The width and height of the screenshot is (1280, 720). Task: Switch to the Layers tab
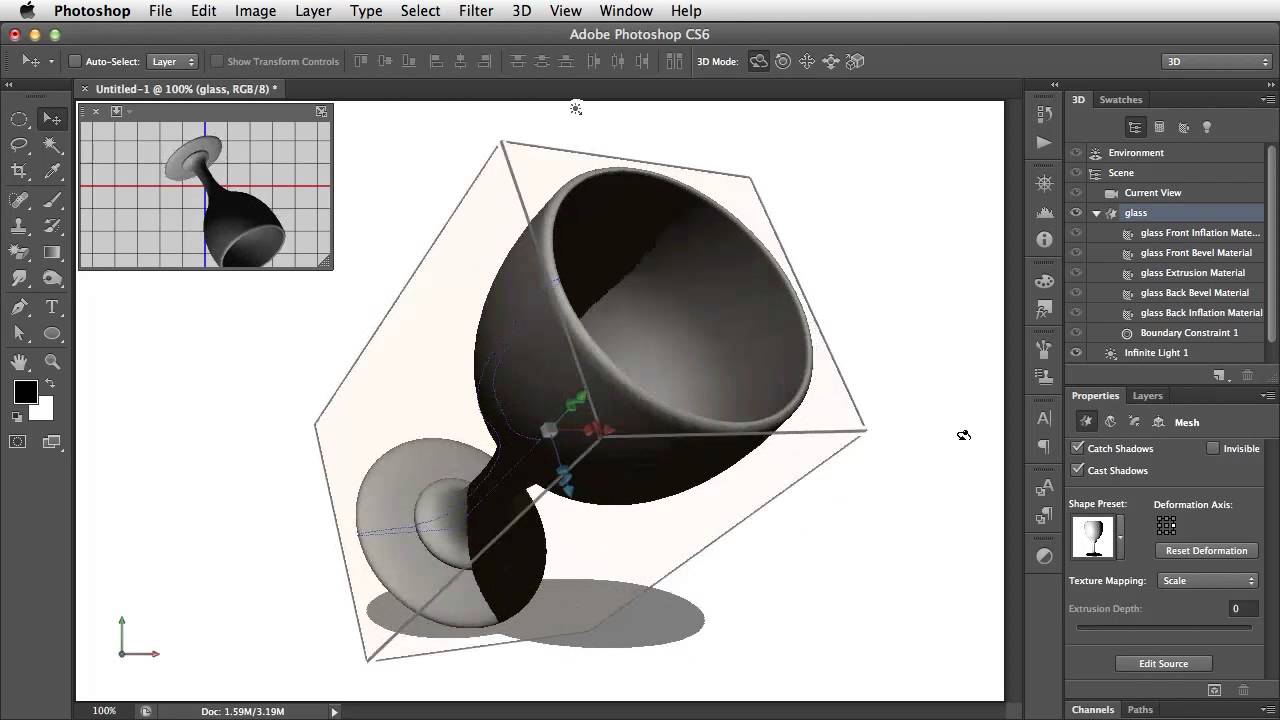pos(1147,395)
